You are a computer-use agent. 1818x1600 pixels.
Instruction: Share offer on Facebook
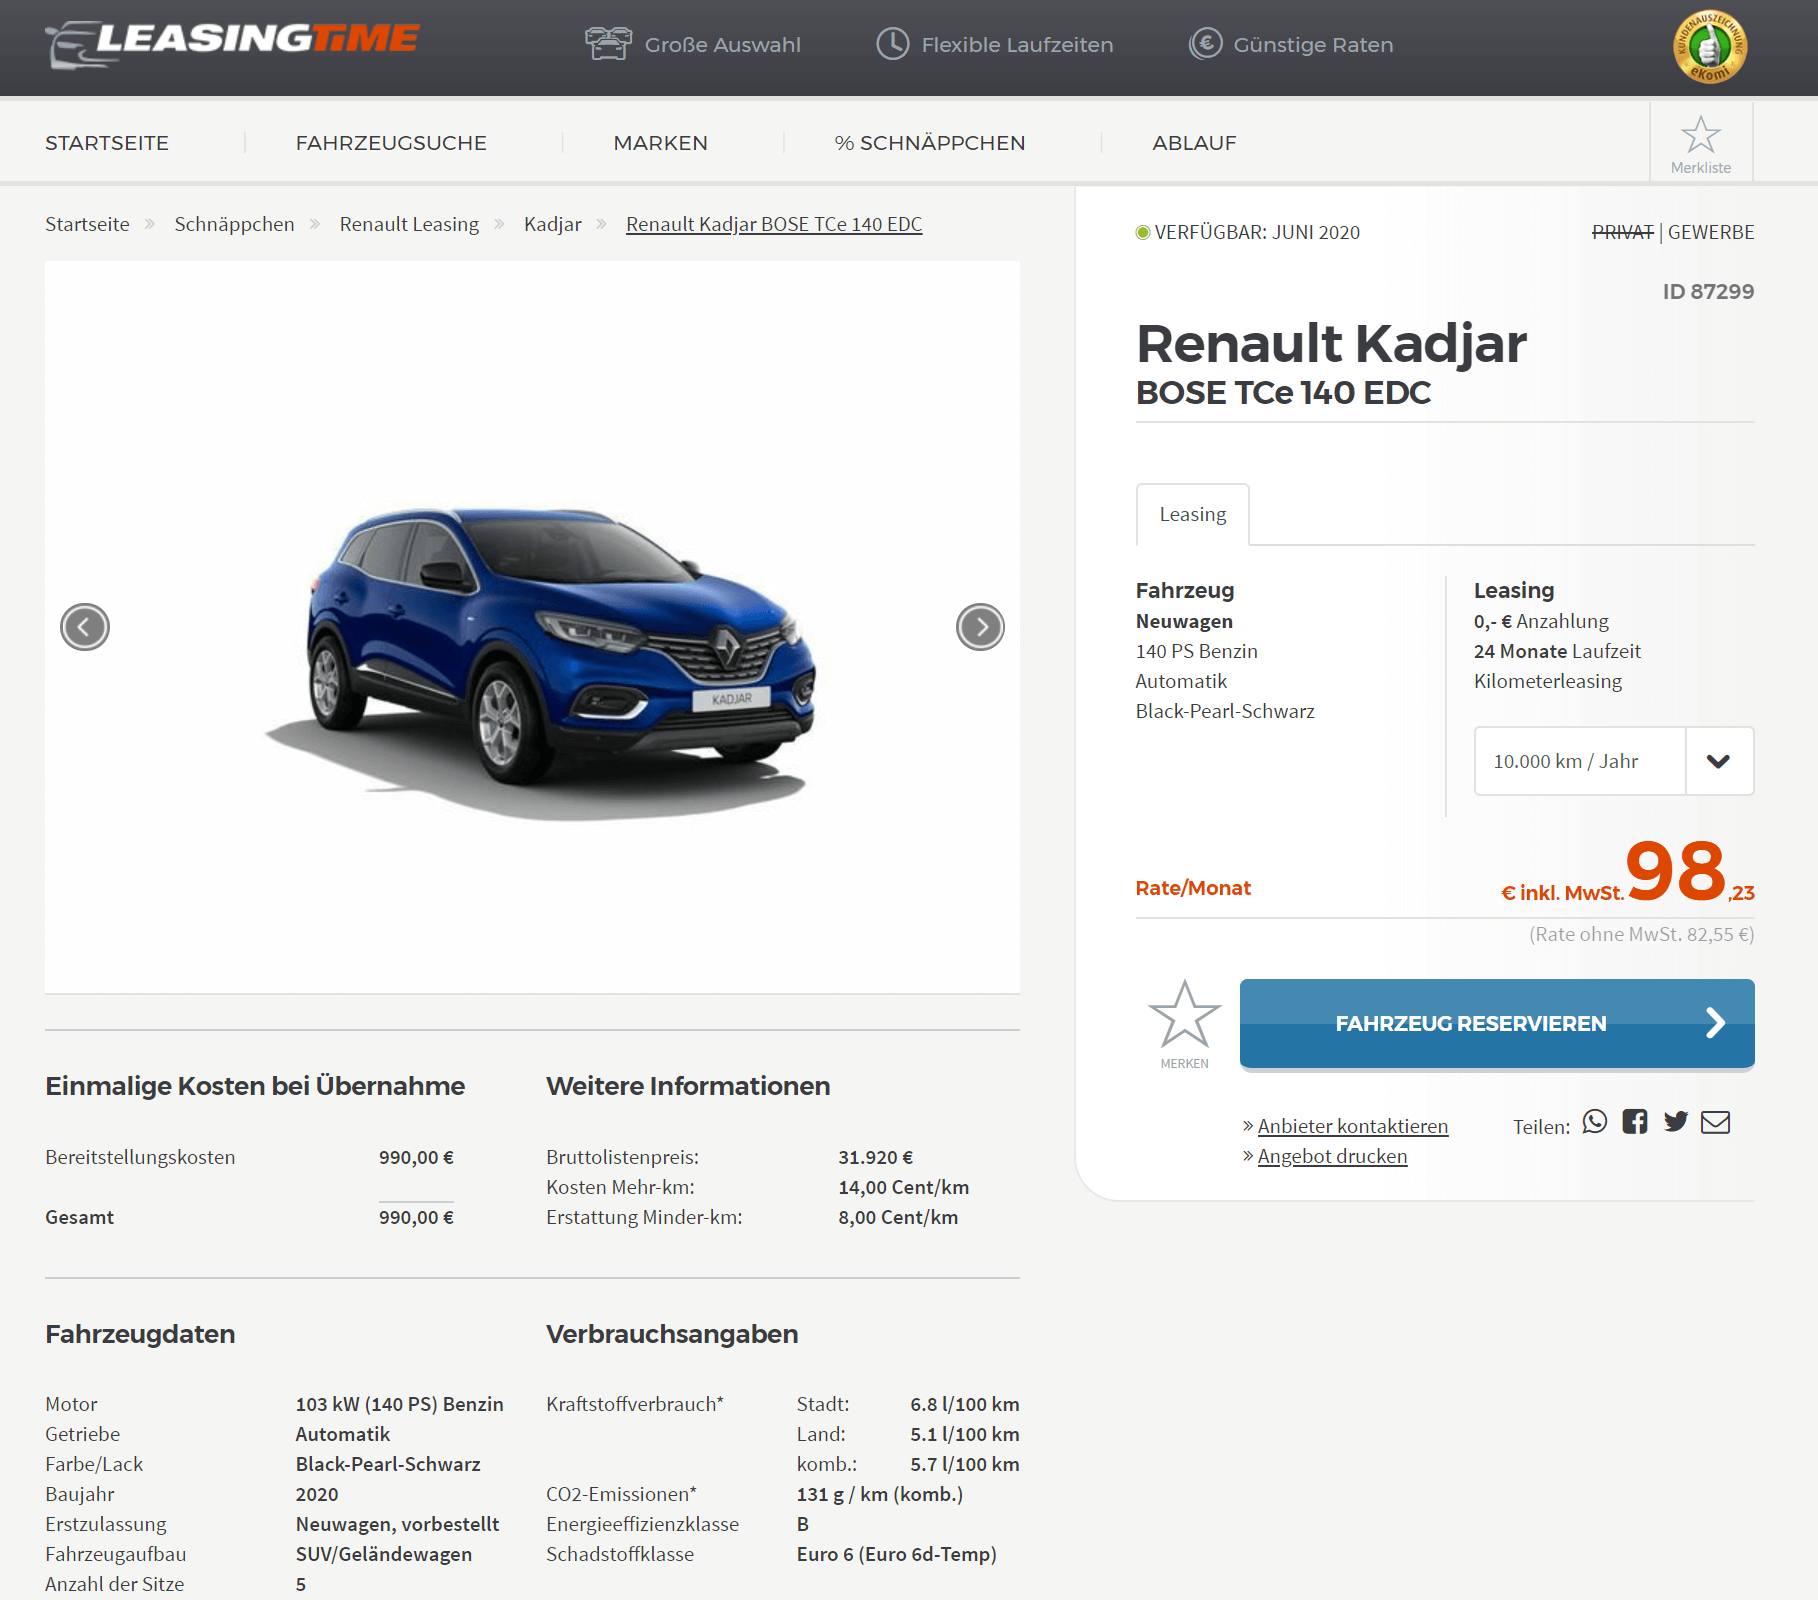coord(1635,1122)
